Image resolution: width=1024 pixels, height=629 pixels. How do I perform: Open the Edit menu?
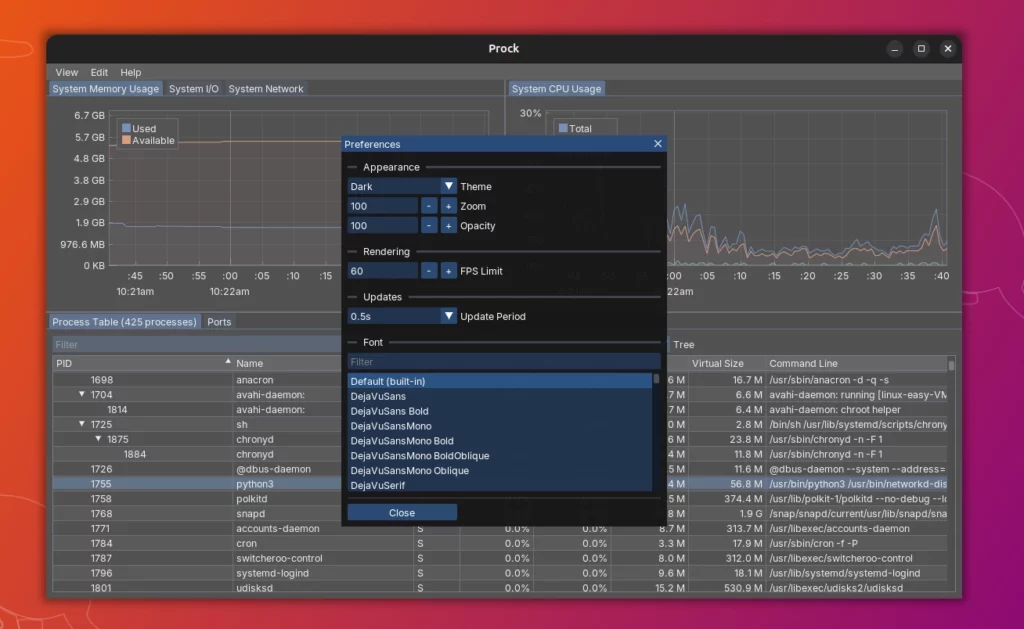(x=99, y=72)
